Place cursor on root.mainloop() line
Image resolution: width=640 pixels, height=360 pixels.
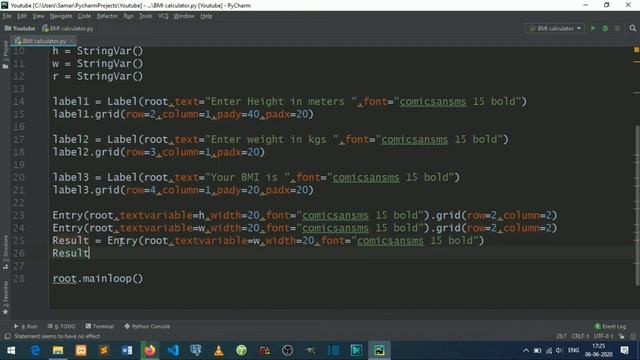coord(98,279)
